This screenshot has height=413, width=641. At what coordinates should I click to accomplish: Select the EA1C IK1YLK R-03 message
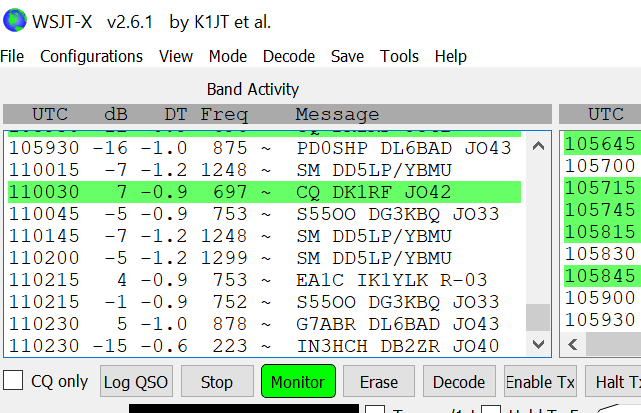(264, 280)
